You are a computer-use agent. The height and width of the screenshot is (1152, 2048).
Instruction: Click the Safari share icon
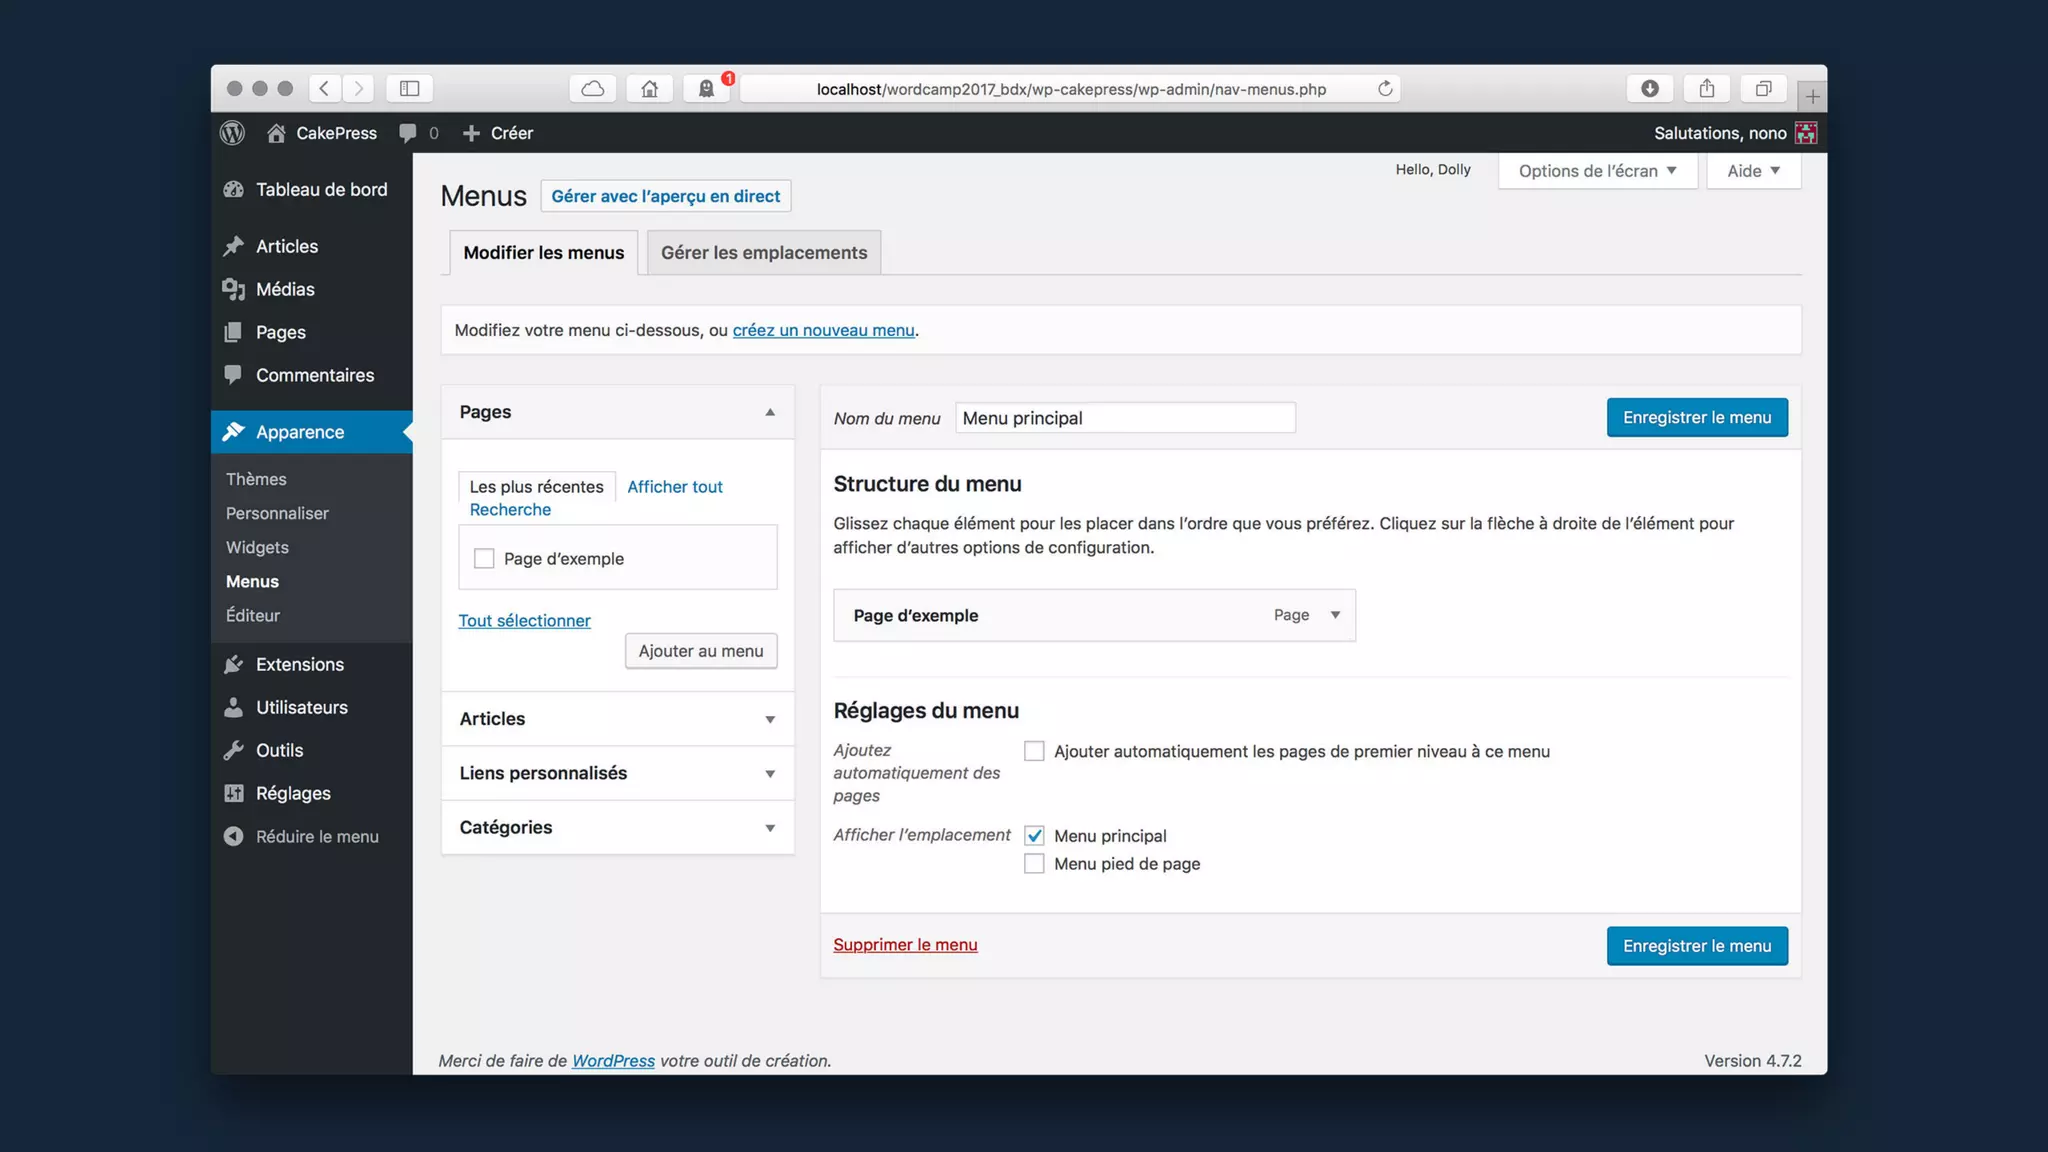click(1706, 89)
